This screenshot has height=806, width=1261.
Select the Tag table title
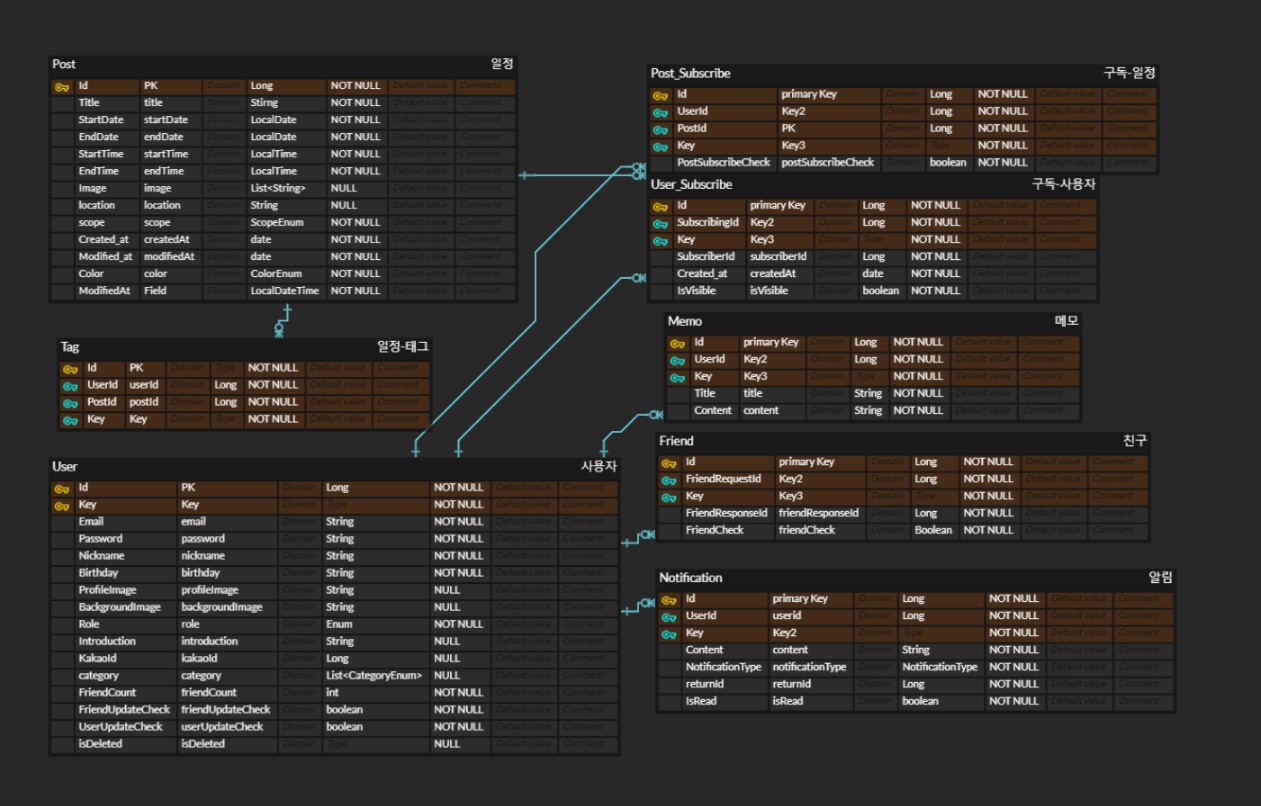coord(70,347)
